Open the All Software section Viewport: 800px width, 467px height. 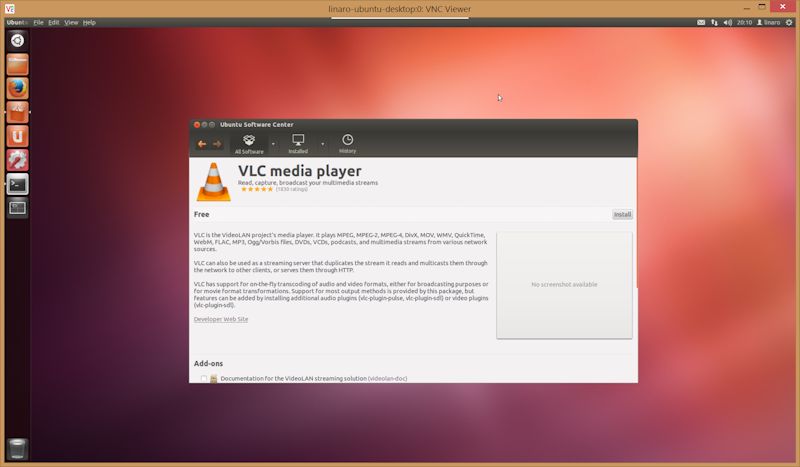tap(249, 144)
